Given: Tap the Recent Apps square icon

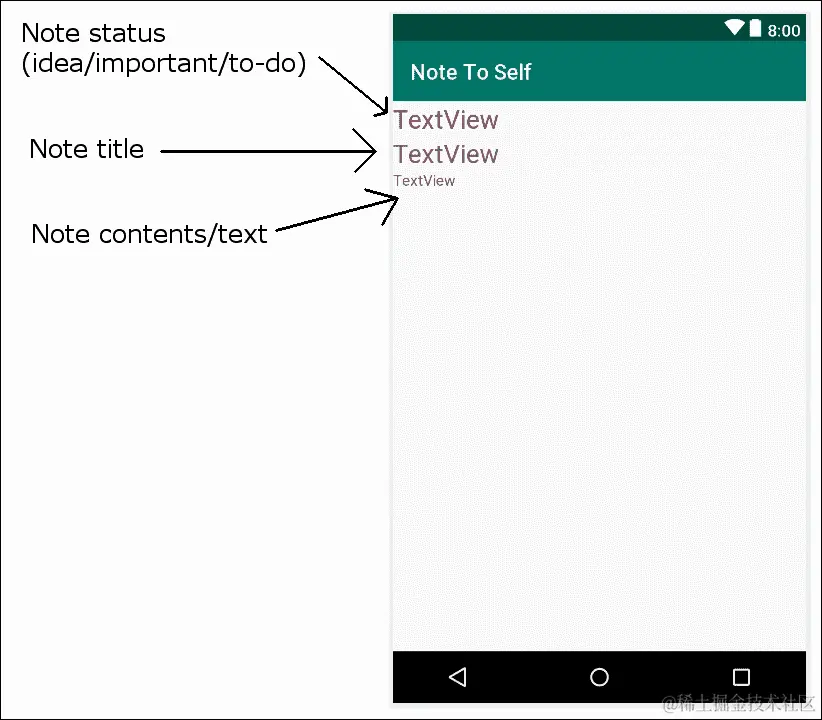Looking at the screenshot, I should pos(741,677).
